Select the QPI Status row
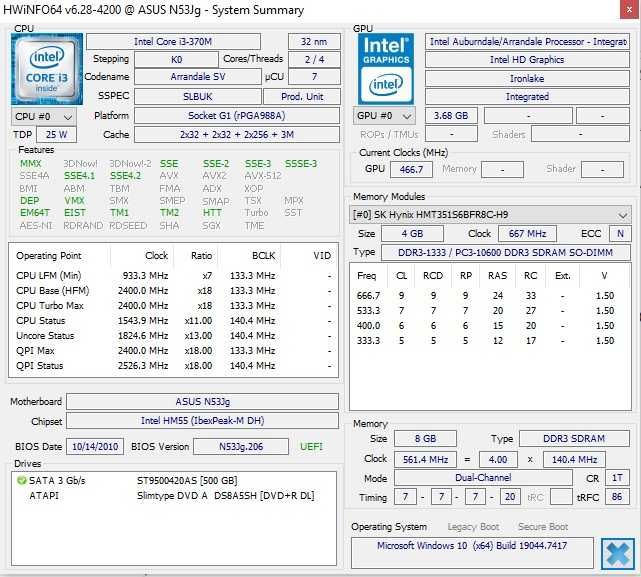Viewport: 641px width, 577px height. [x=174, y=366]
